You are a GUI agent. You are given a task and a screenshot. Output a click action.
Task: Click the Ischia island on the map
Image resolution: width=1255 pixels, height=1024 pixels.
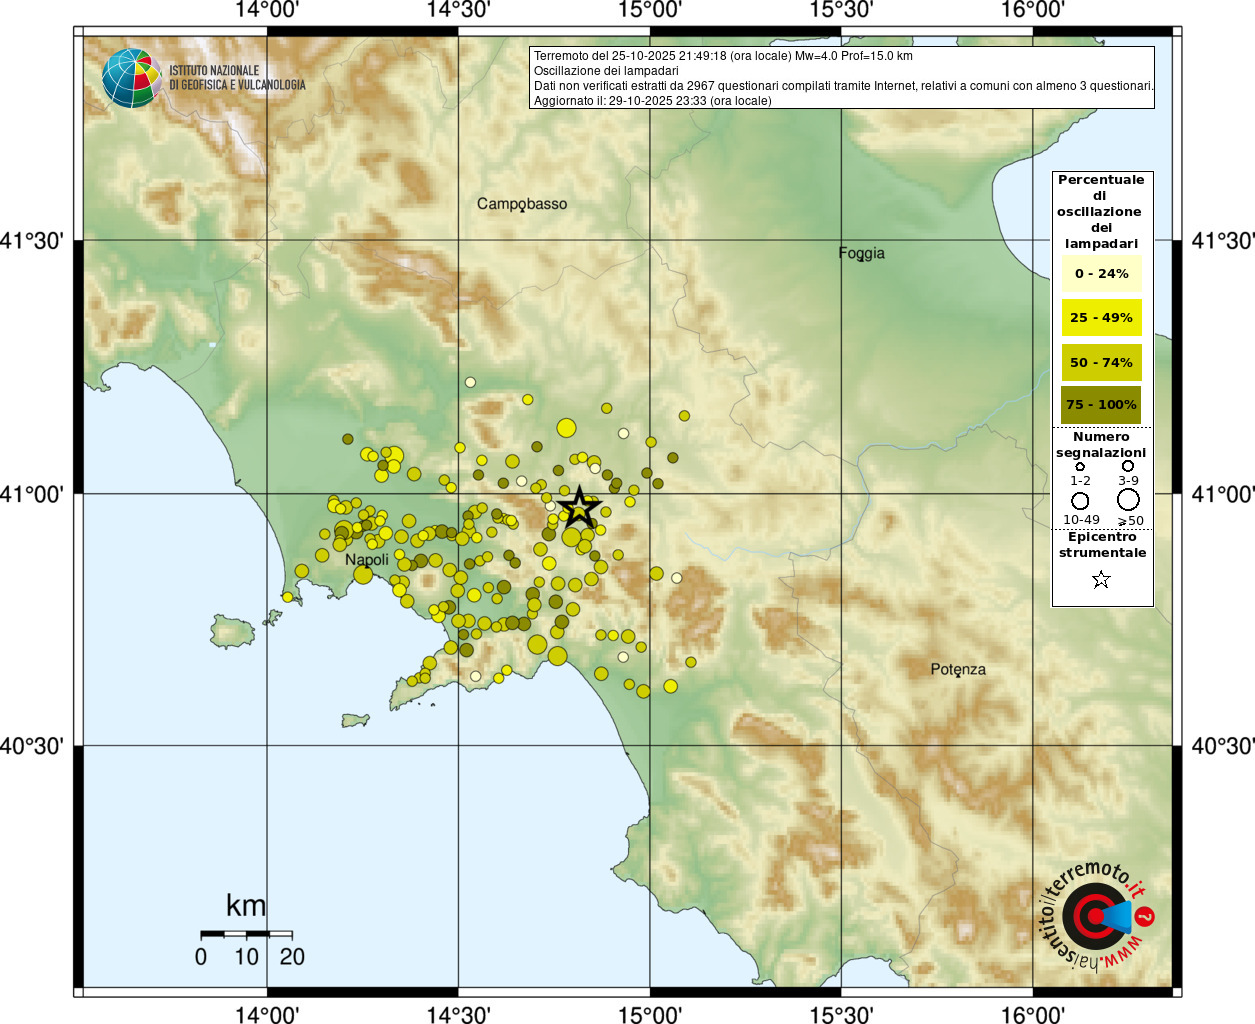(232, 631)
